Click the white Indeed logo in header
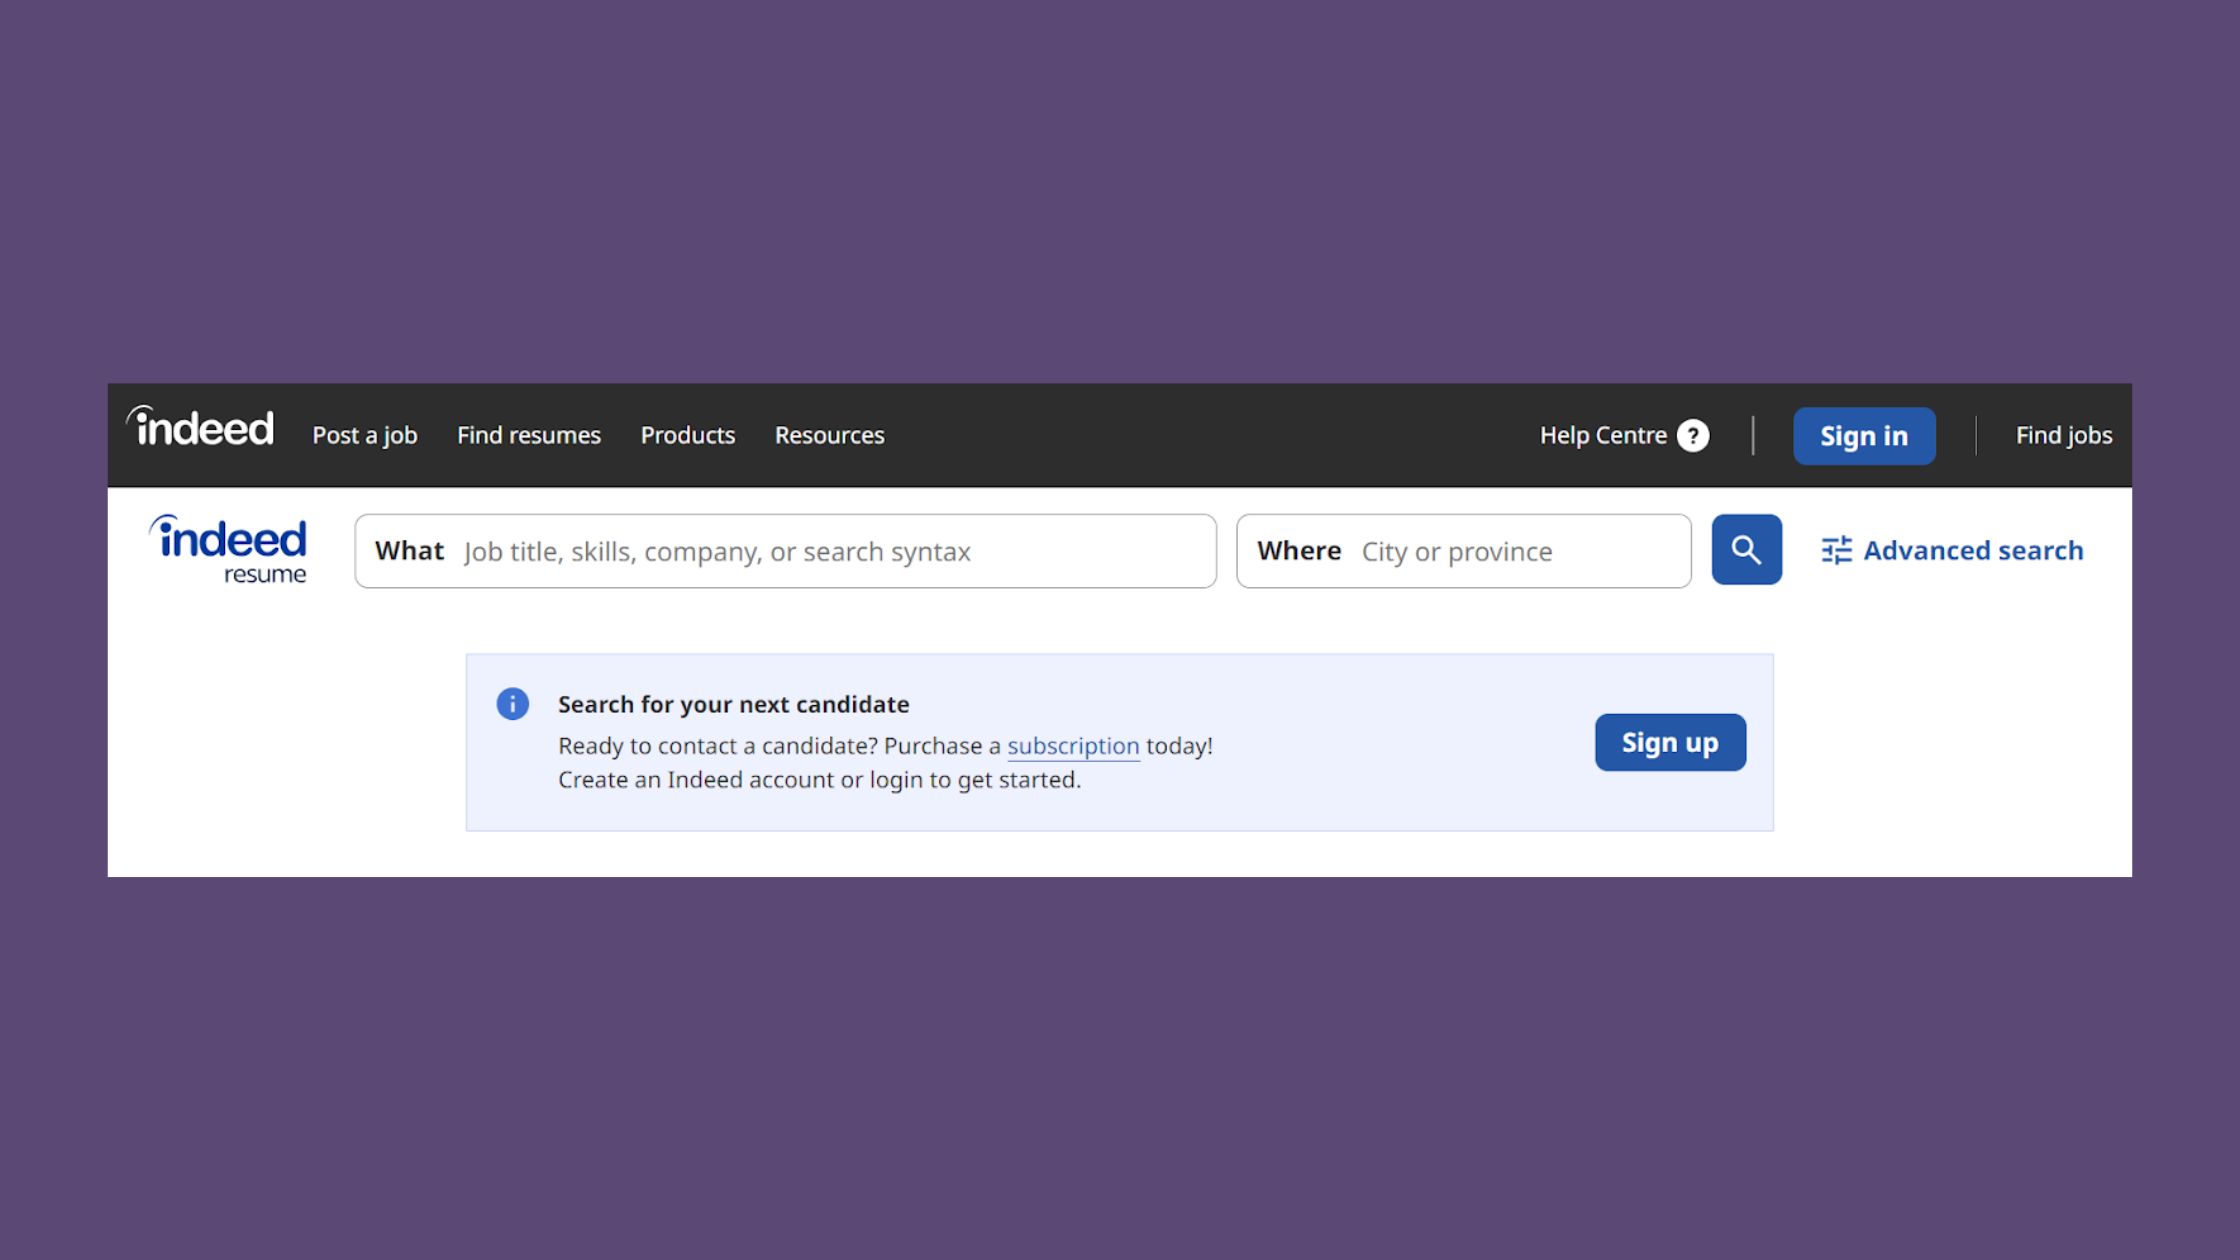Viewport: 2240px width, 1260px height. [x=199, y=427]
